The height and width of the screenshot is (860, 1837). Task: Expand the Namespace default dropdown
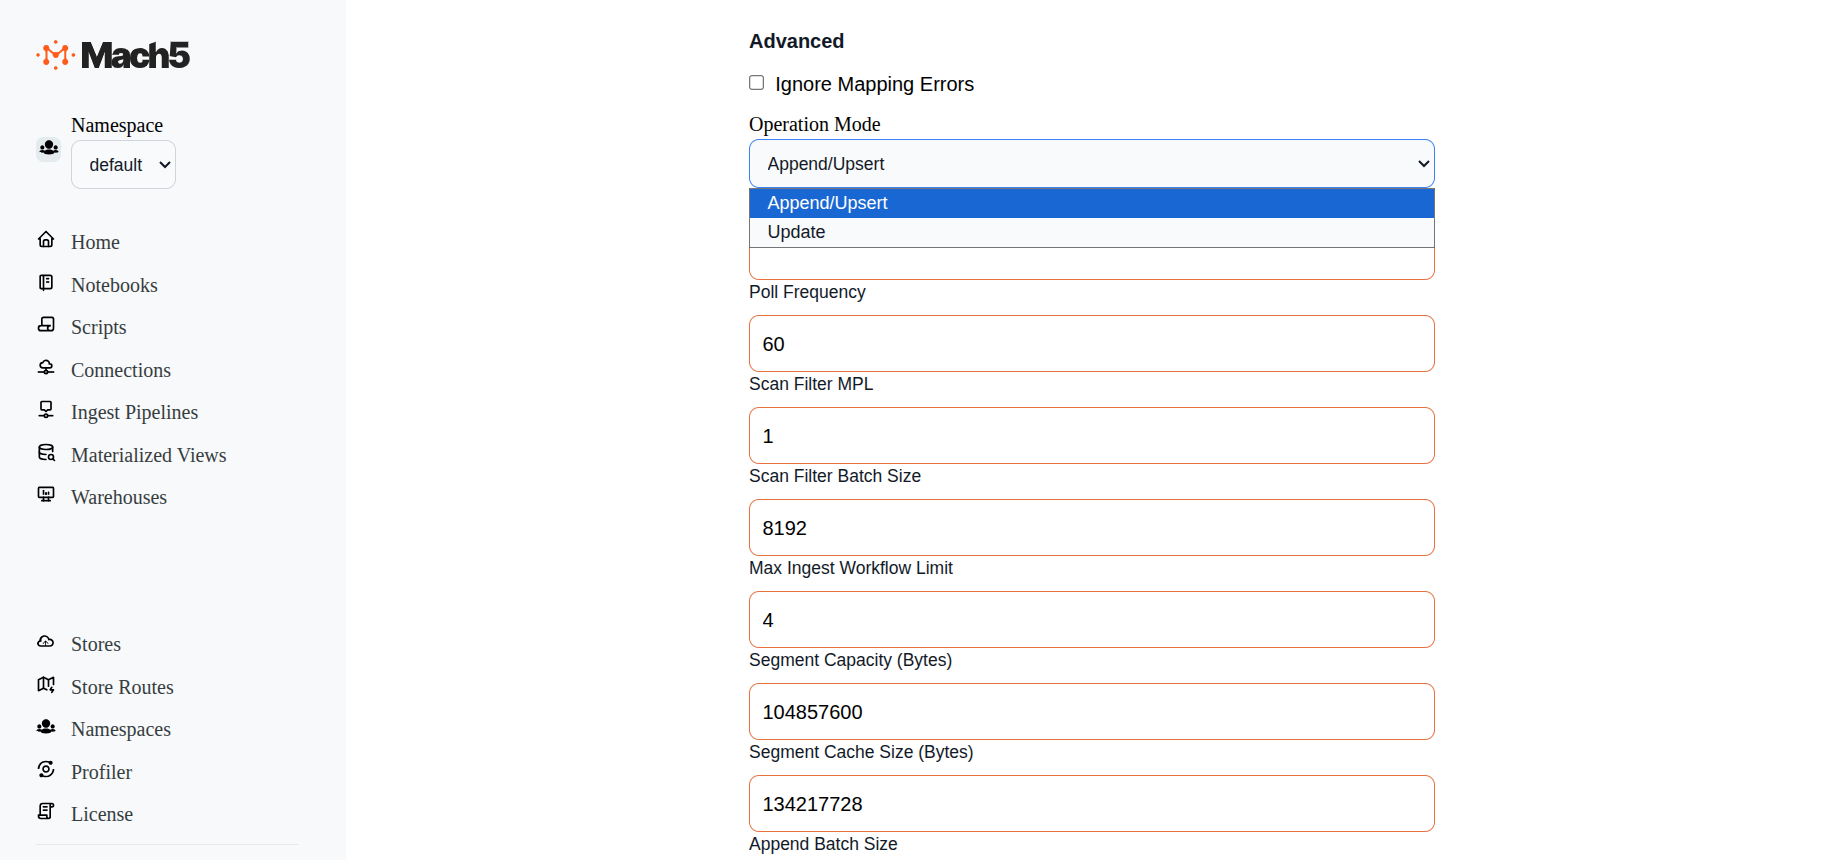123,165
